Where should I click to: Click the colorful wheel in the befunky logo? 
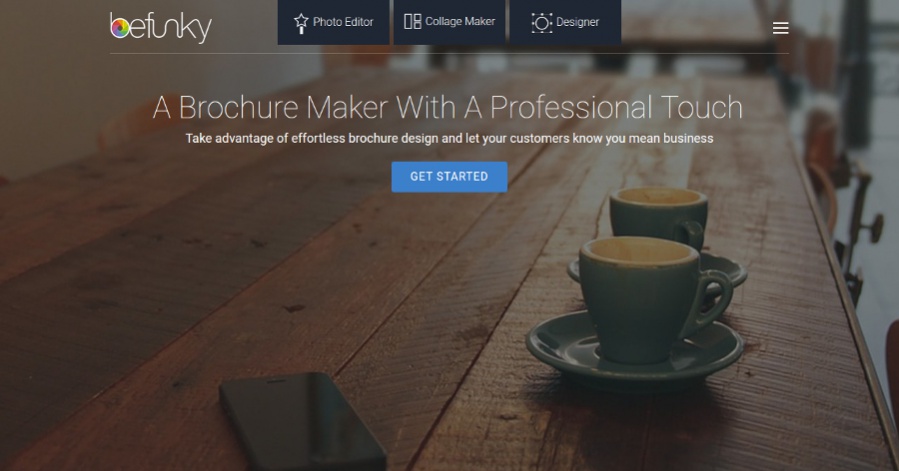click(x=120, y=28)
